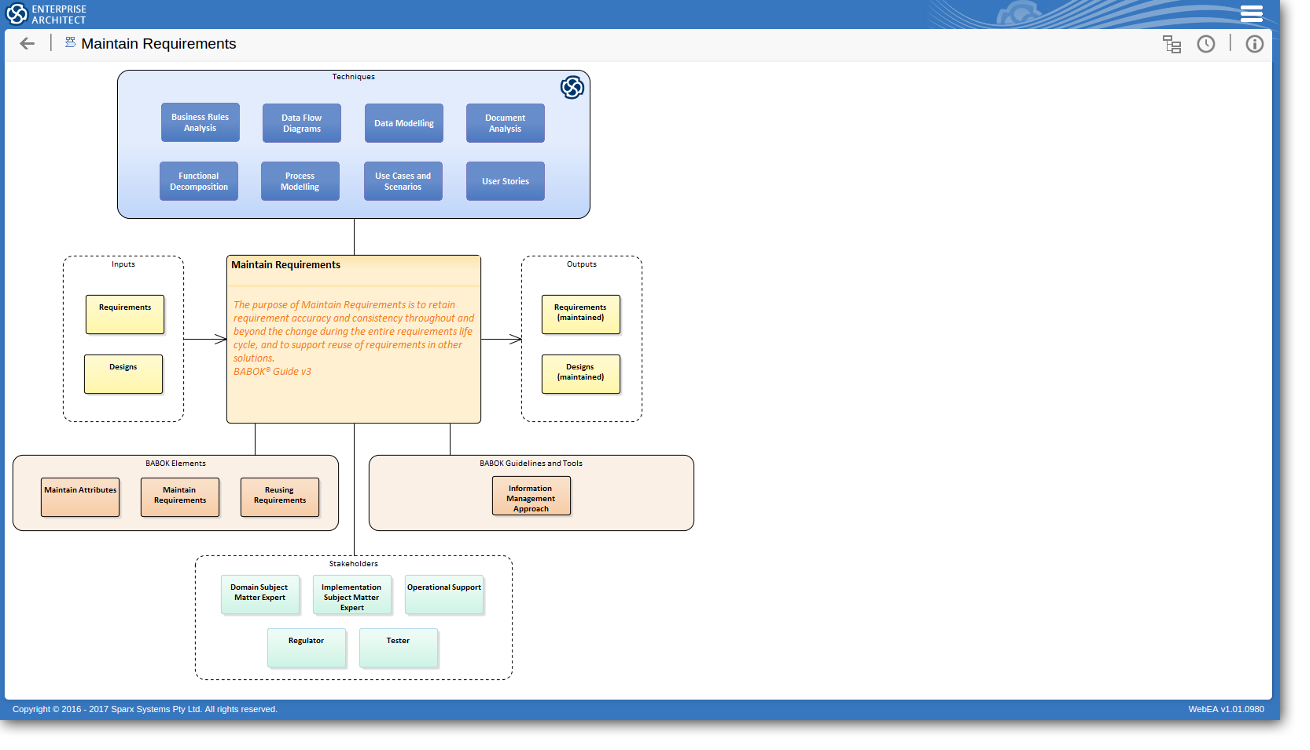Viewport: 1310px width, 750px height.
Task: Click the Sparx logo in Techniques box
Action: pyautogui.click(x=572, y=88)
